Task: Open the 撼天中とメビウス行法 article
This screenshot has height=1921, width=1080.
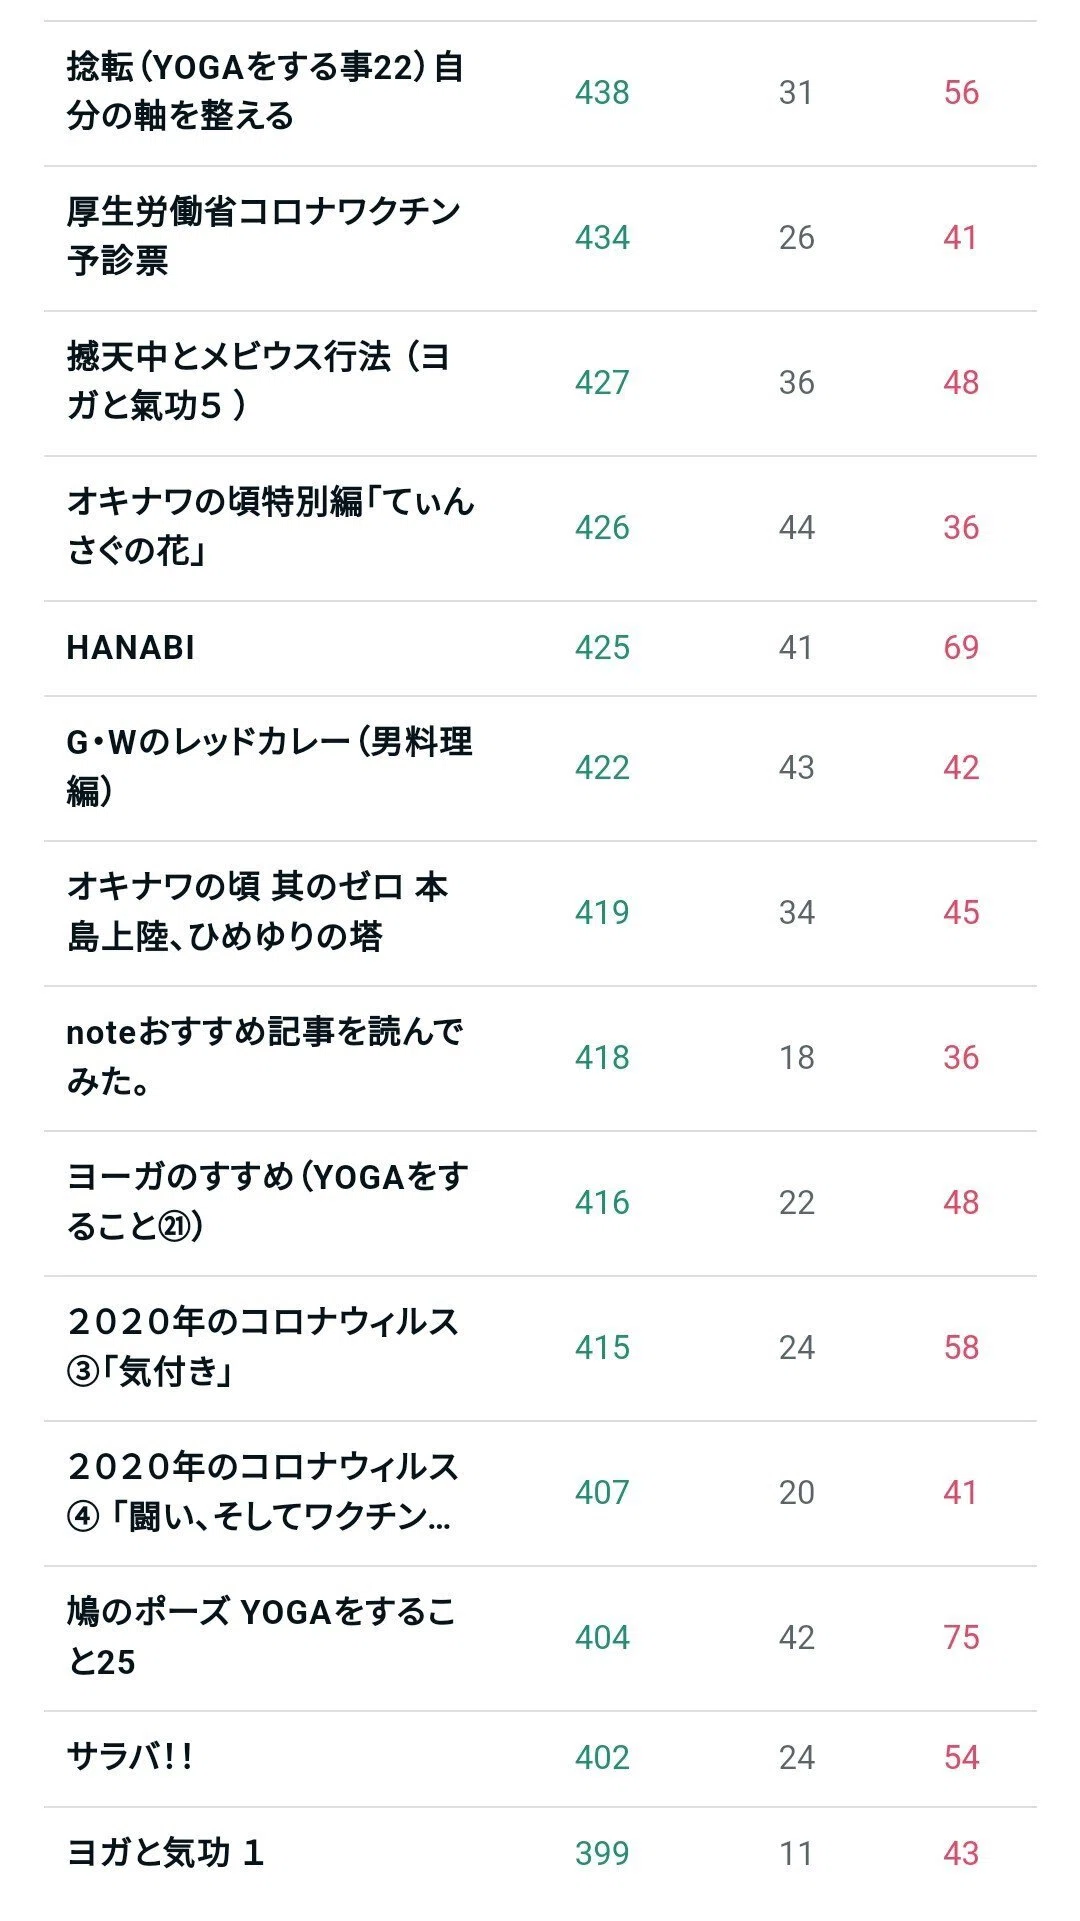Action: tap(258, 382)
